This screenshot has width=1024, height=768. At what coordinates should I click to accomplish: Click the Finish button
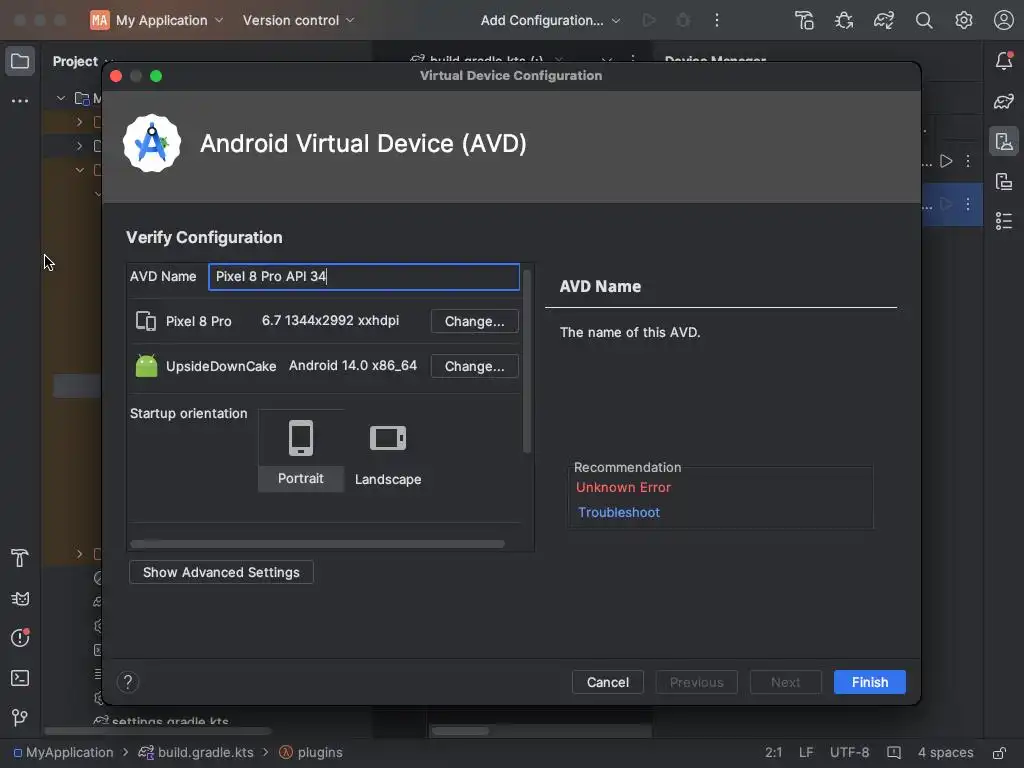point(869,682)
